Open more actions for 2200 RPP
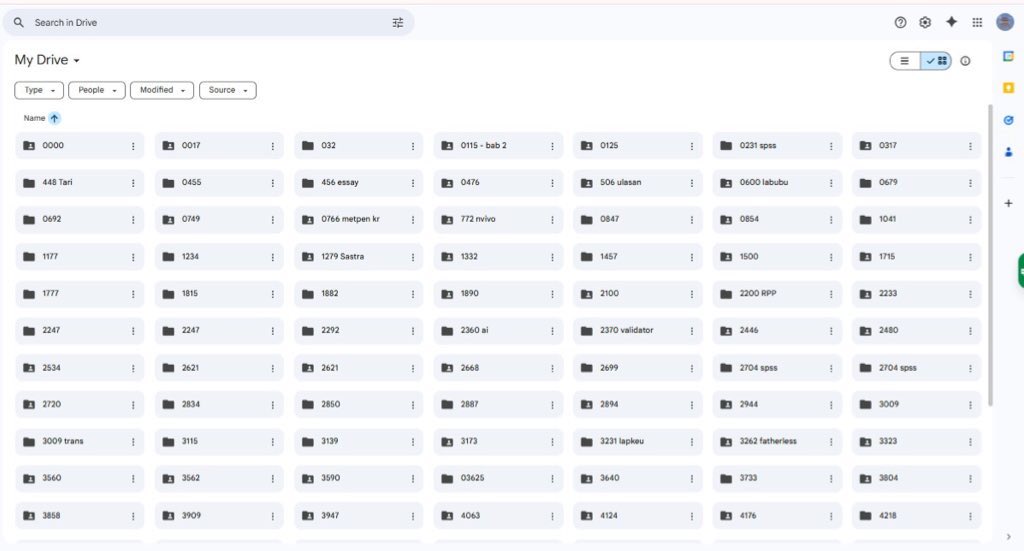Viewport: 1024px width, 551px height. point(831,294)
